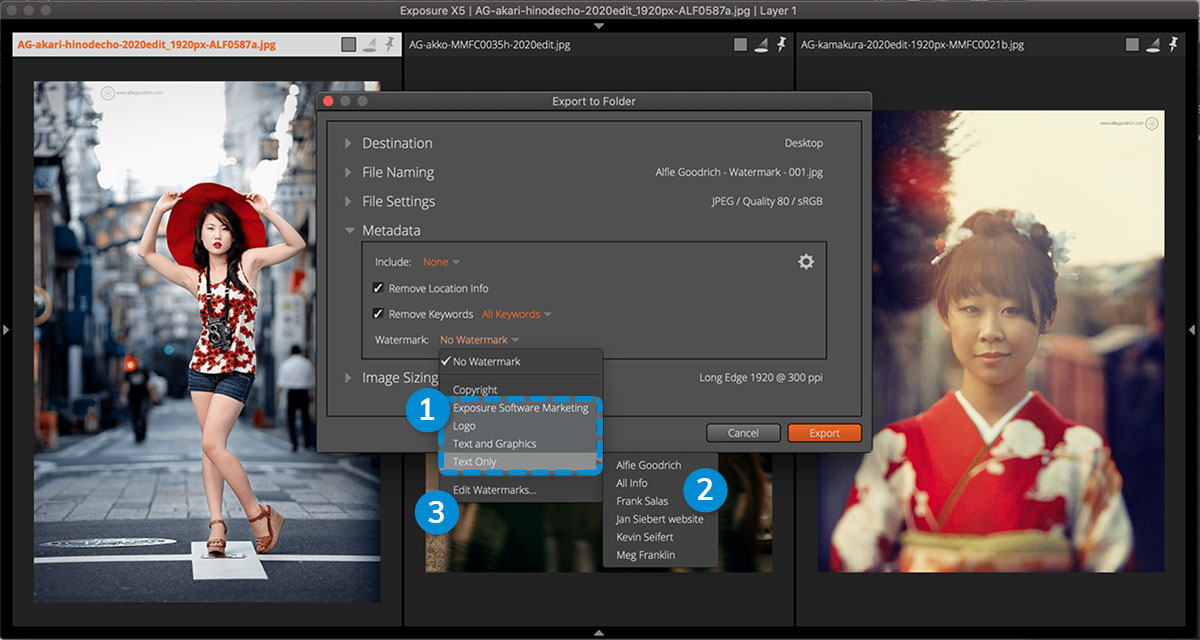The image size is (1200, 640).
Task: Click the gray color label square on AG-kamakura header
Action: point(1132,45)
